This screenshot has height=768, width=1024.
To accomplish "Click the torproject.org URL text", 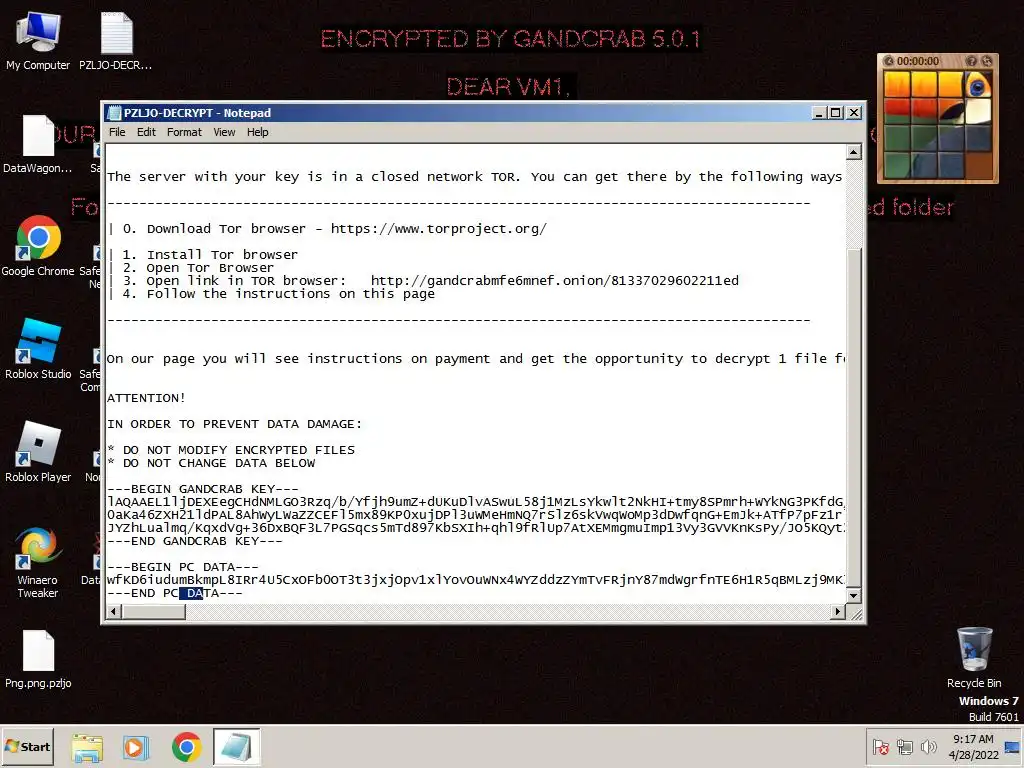I will click(x=438, y=229).
